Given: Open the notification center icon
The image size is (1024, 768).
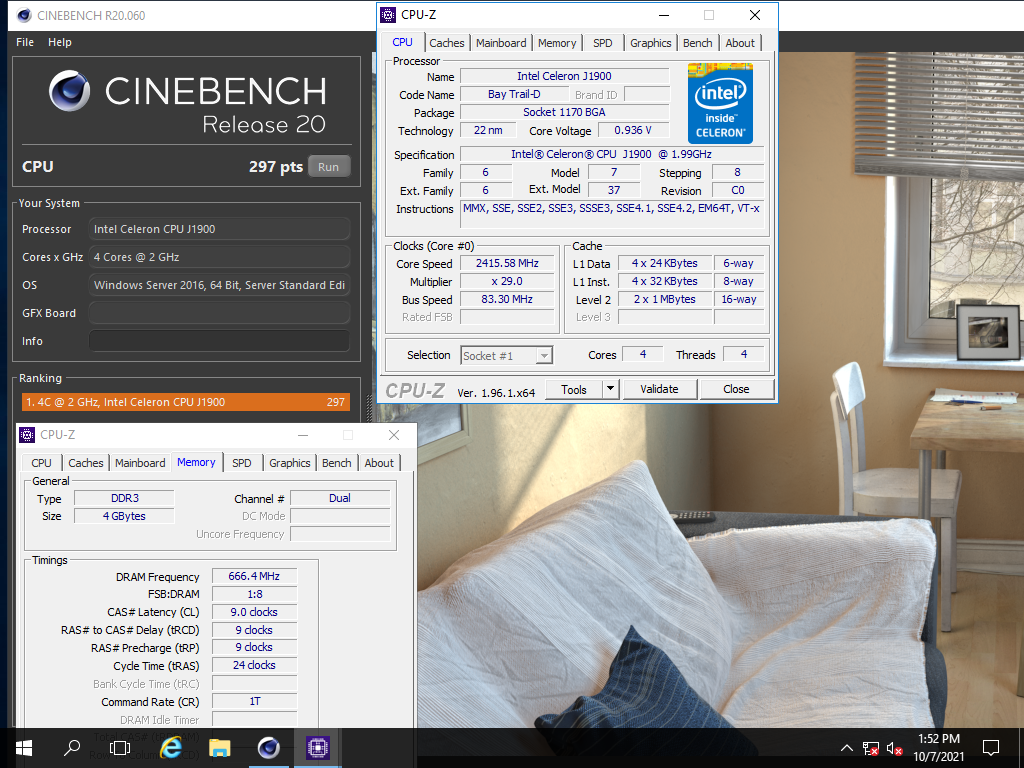Looking at the screenshot, I should [991, 748].
